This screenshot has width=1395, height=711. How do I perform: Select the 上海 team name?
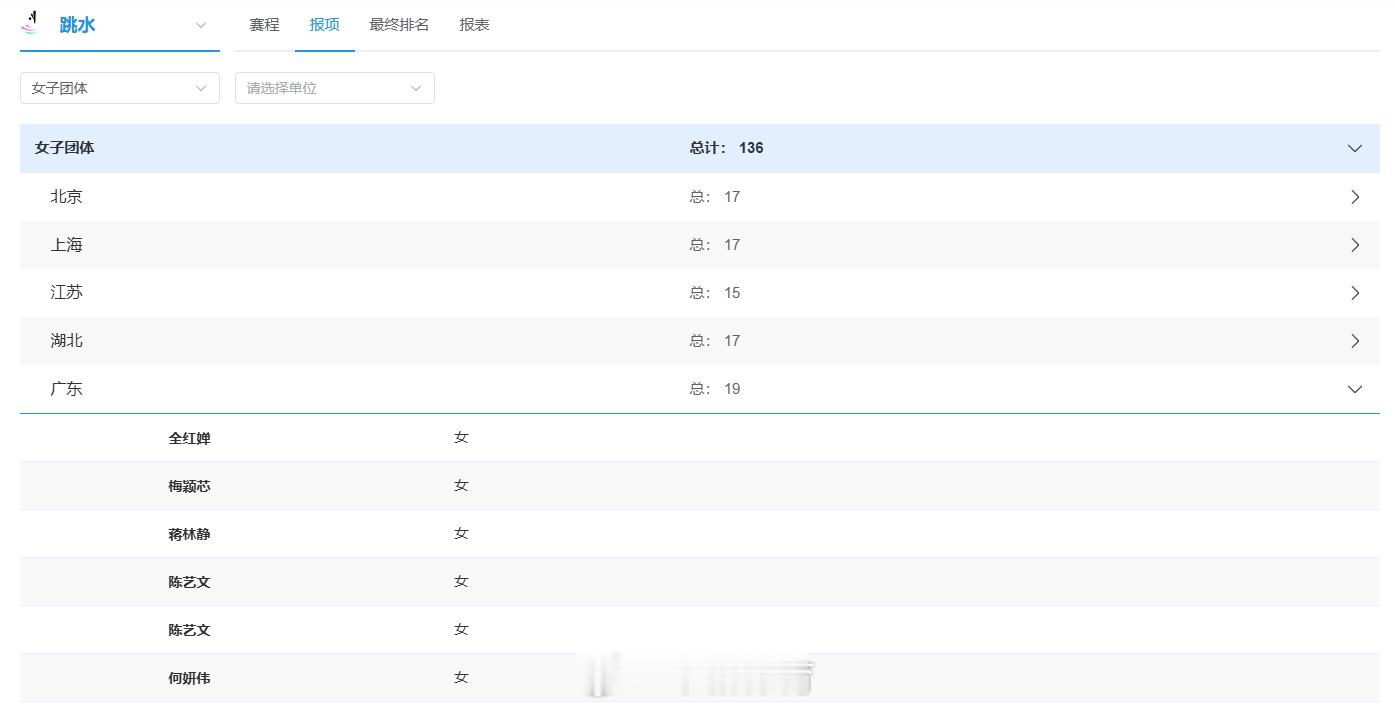tap(67, 245)
